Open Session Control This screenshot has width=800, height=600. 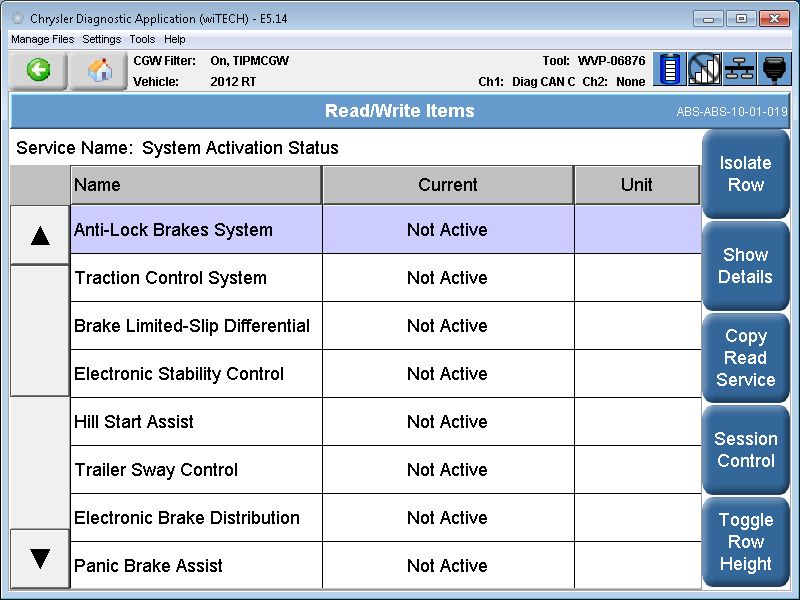click(745, 450)
